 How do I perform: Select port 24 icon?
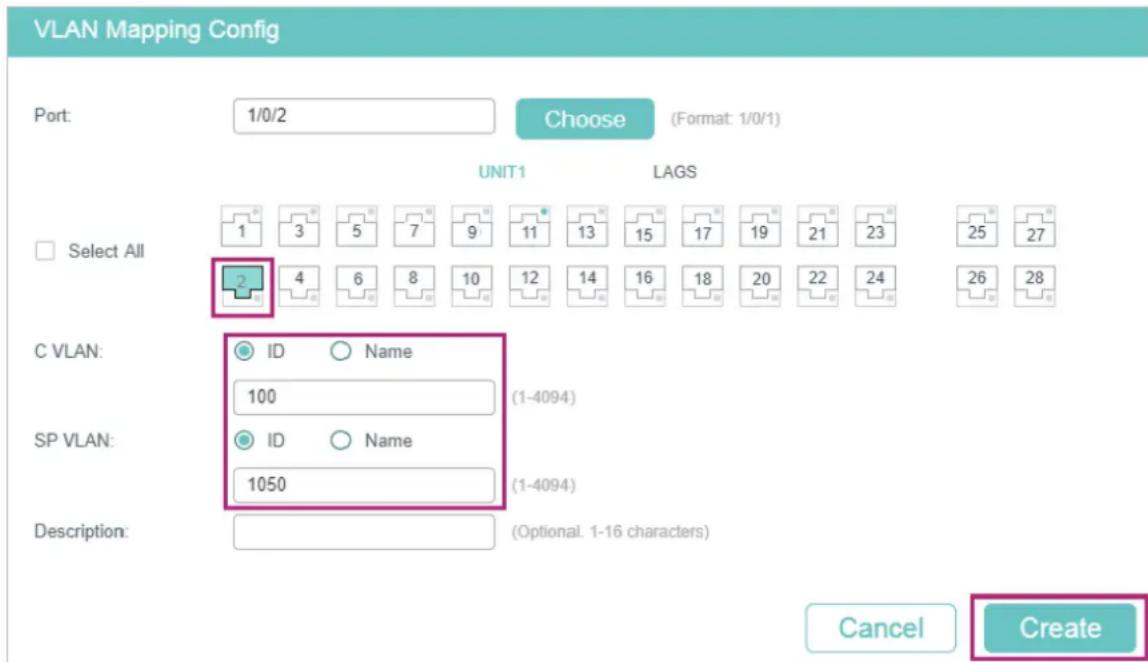pos(876,285)
